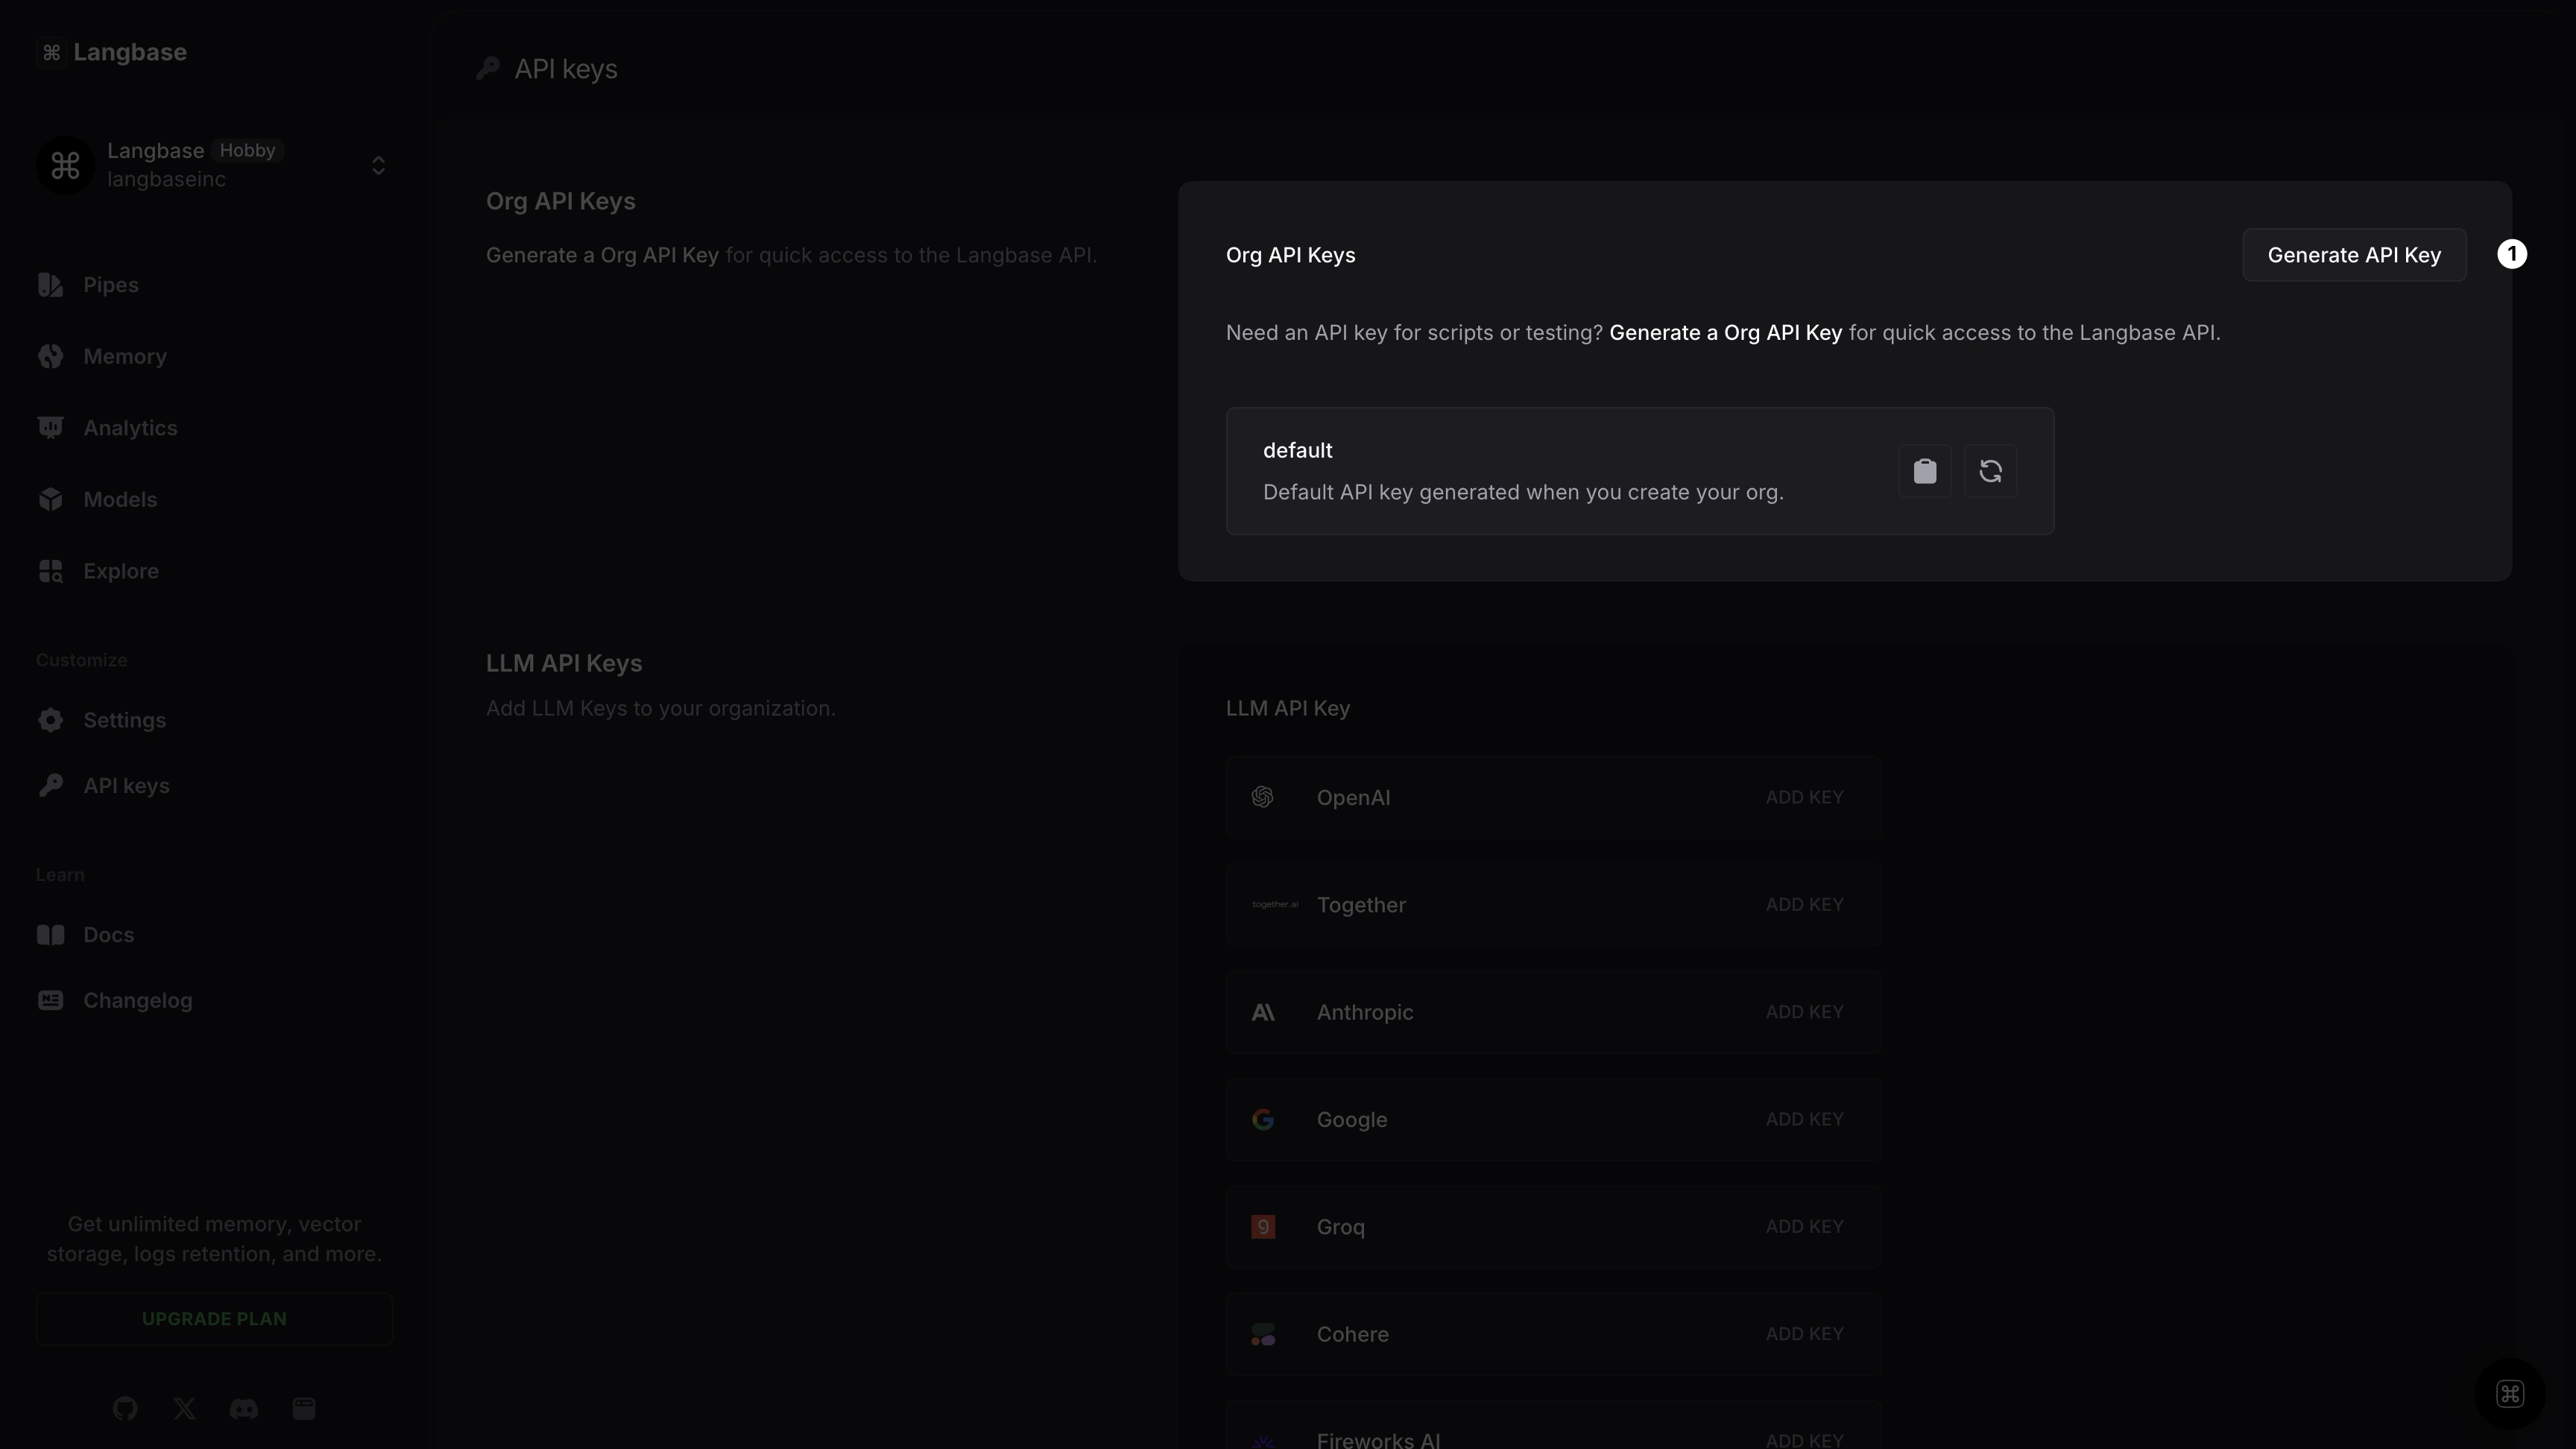2576x1449 pixels.
Task: Navigate to Models
Action: [120, 499]
